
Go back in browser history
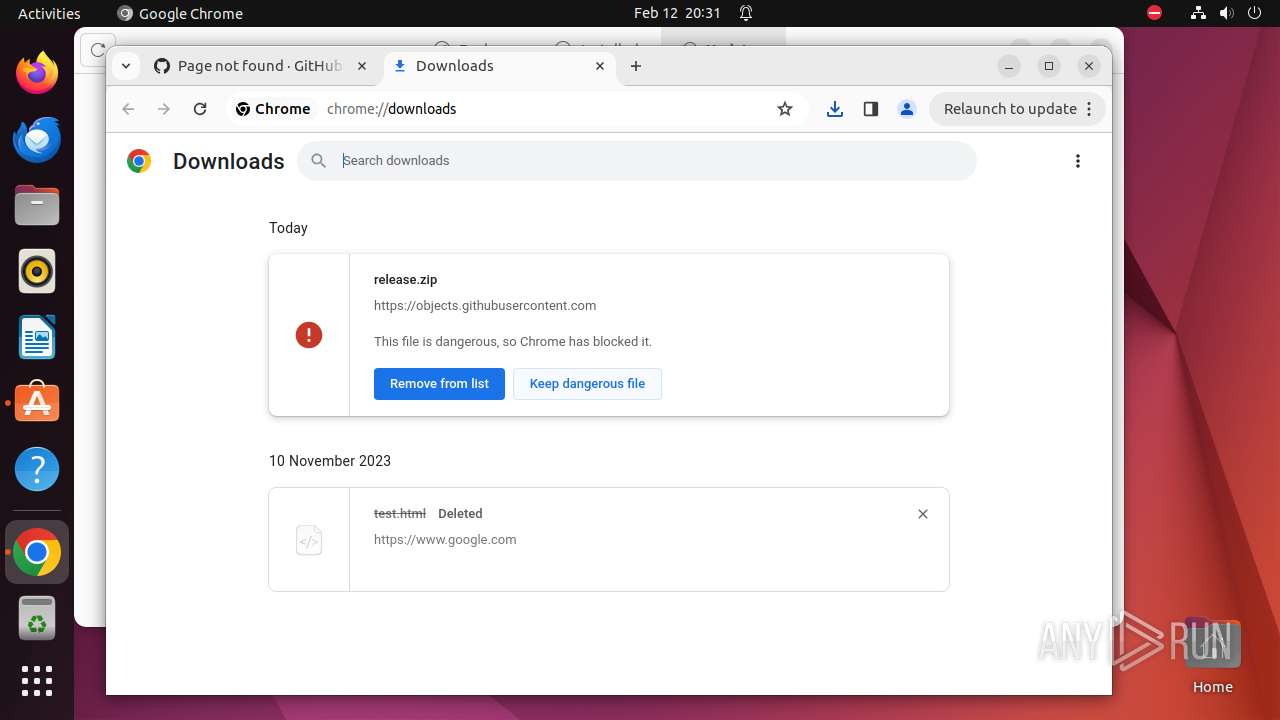click(x=128, y=109)
